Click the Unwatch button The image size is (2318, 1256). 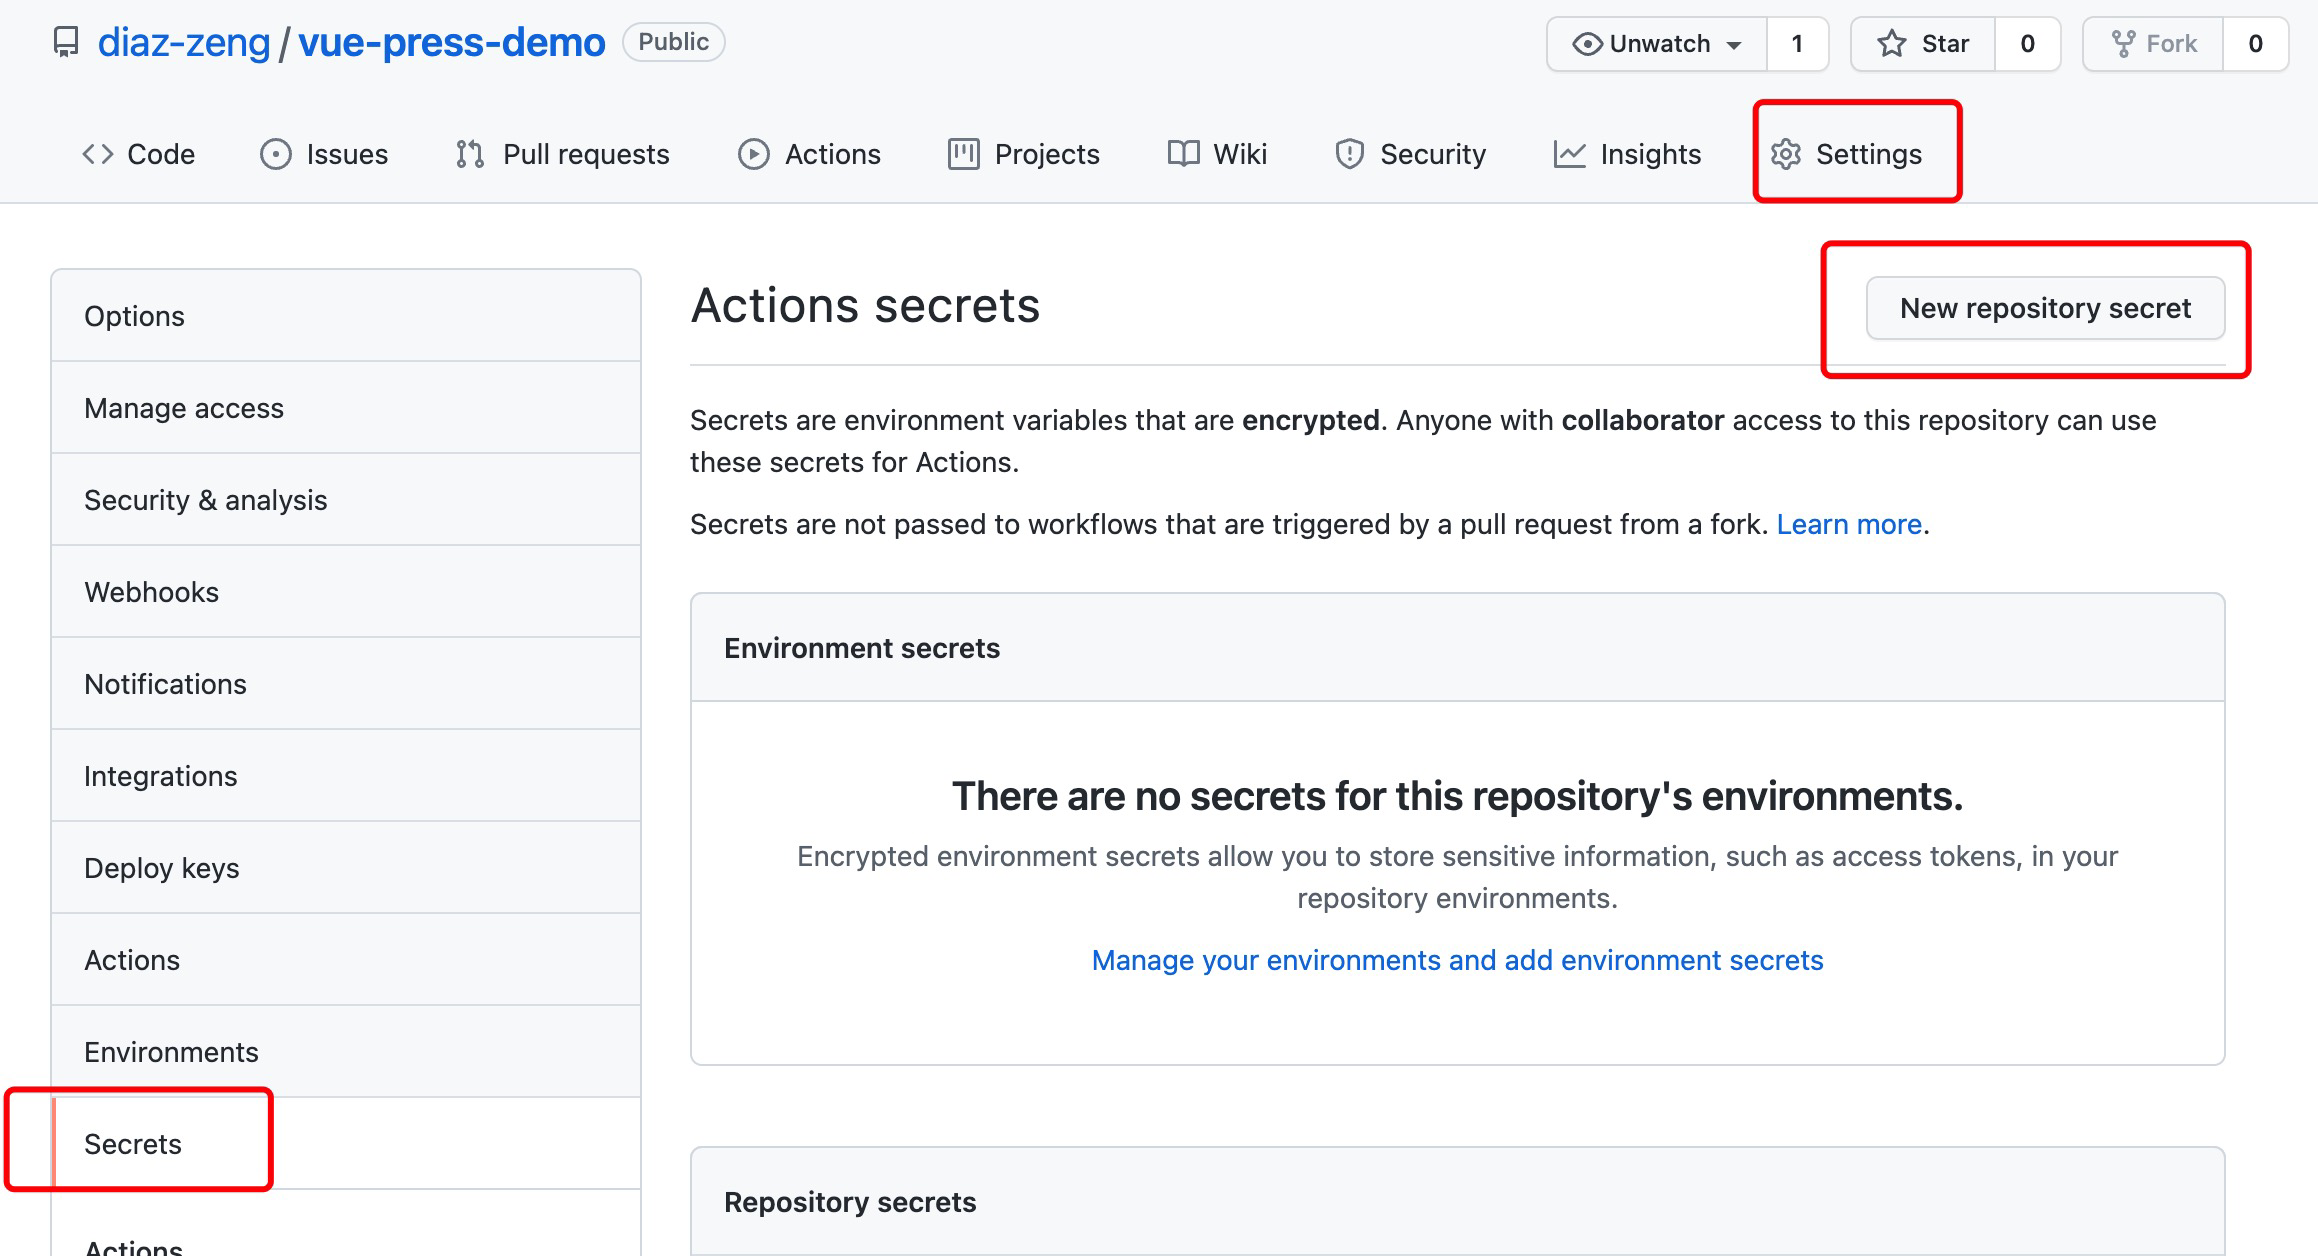[x=1657, y=44]
